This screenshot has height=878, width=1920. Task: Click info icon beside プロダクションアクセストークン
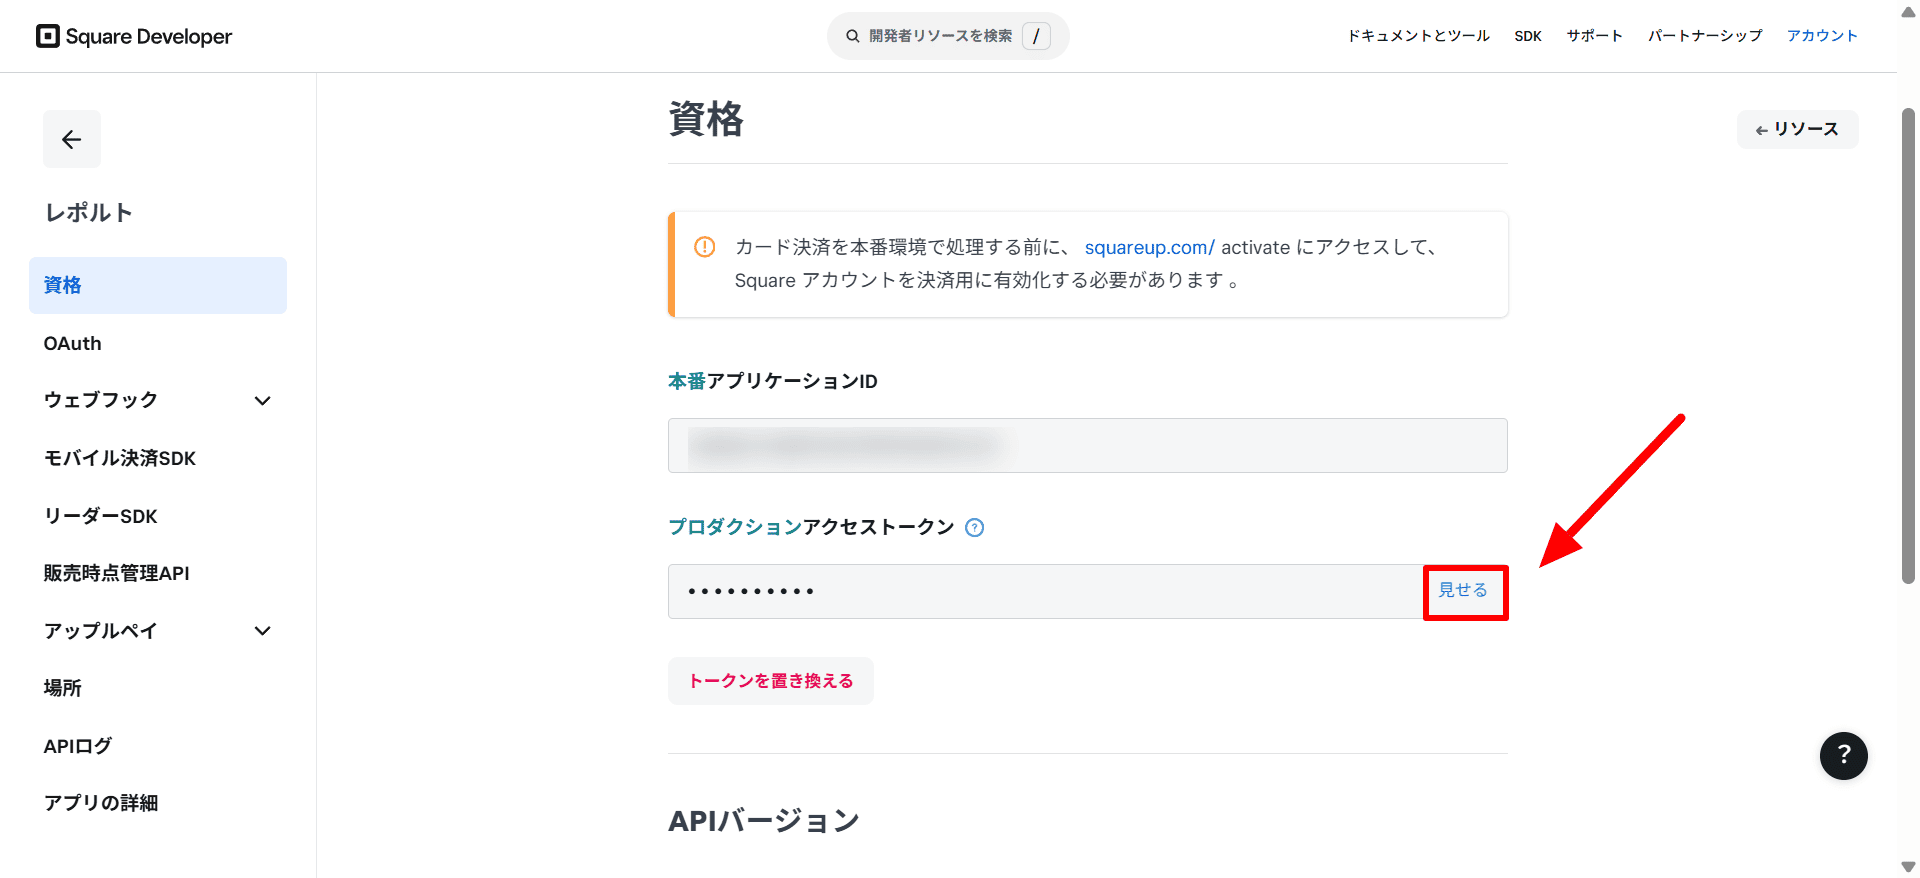[975, 528]
